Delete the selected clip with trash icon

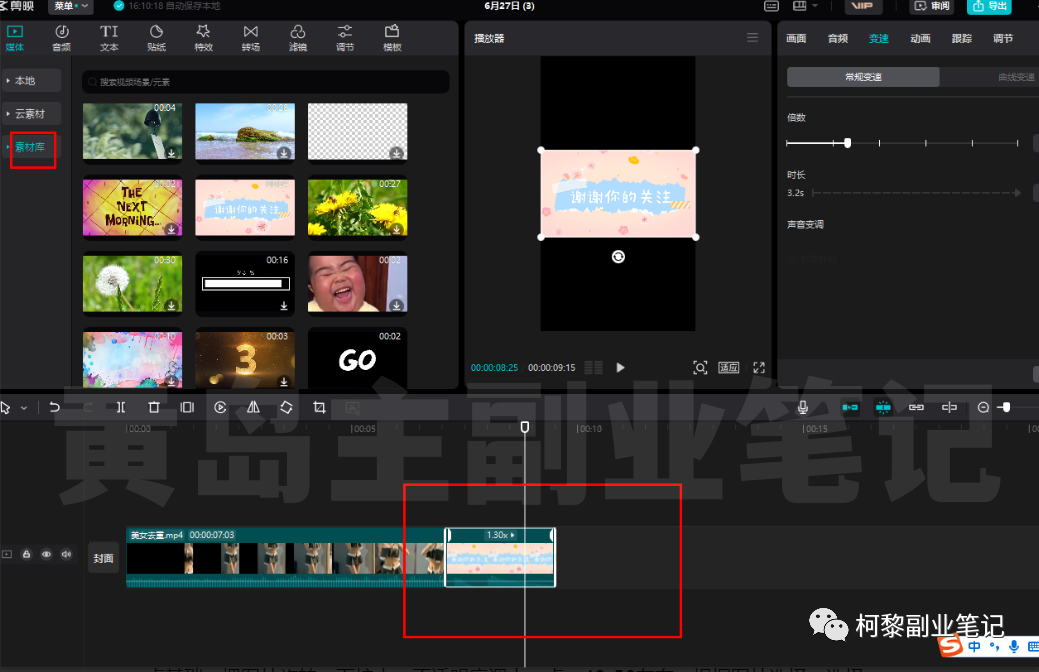click(154, 407)
